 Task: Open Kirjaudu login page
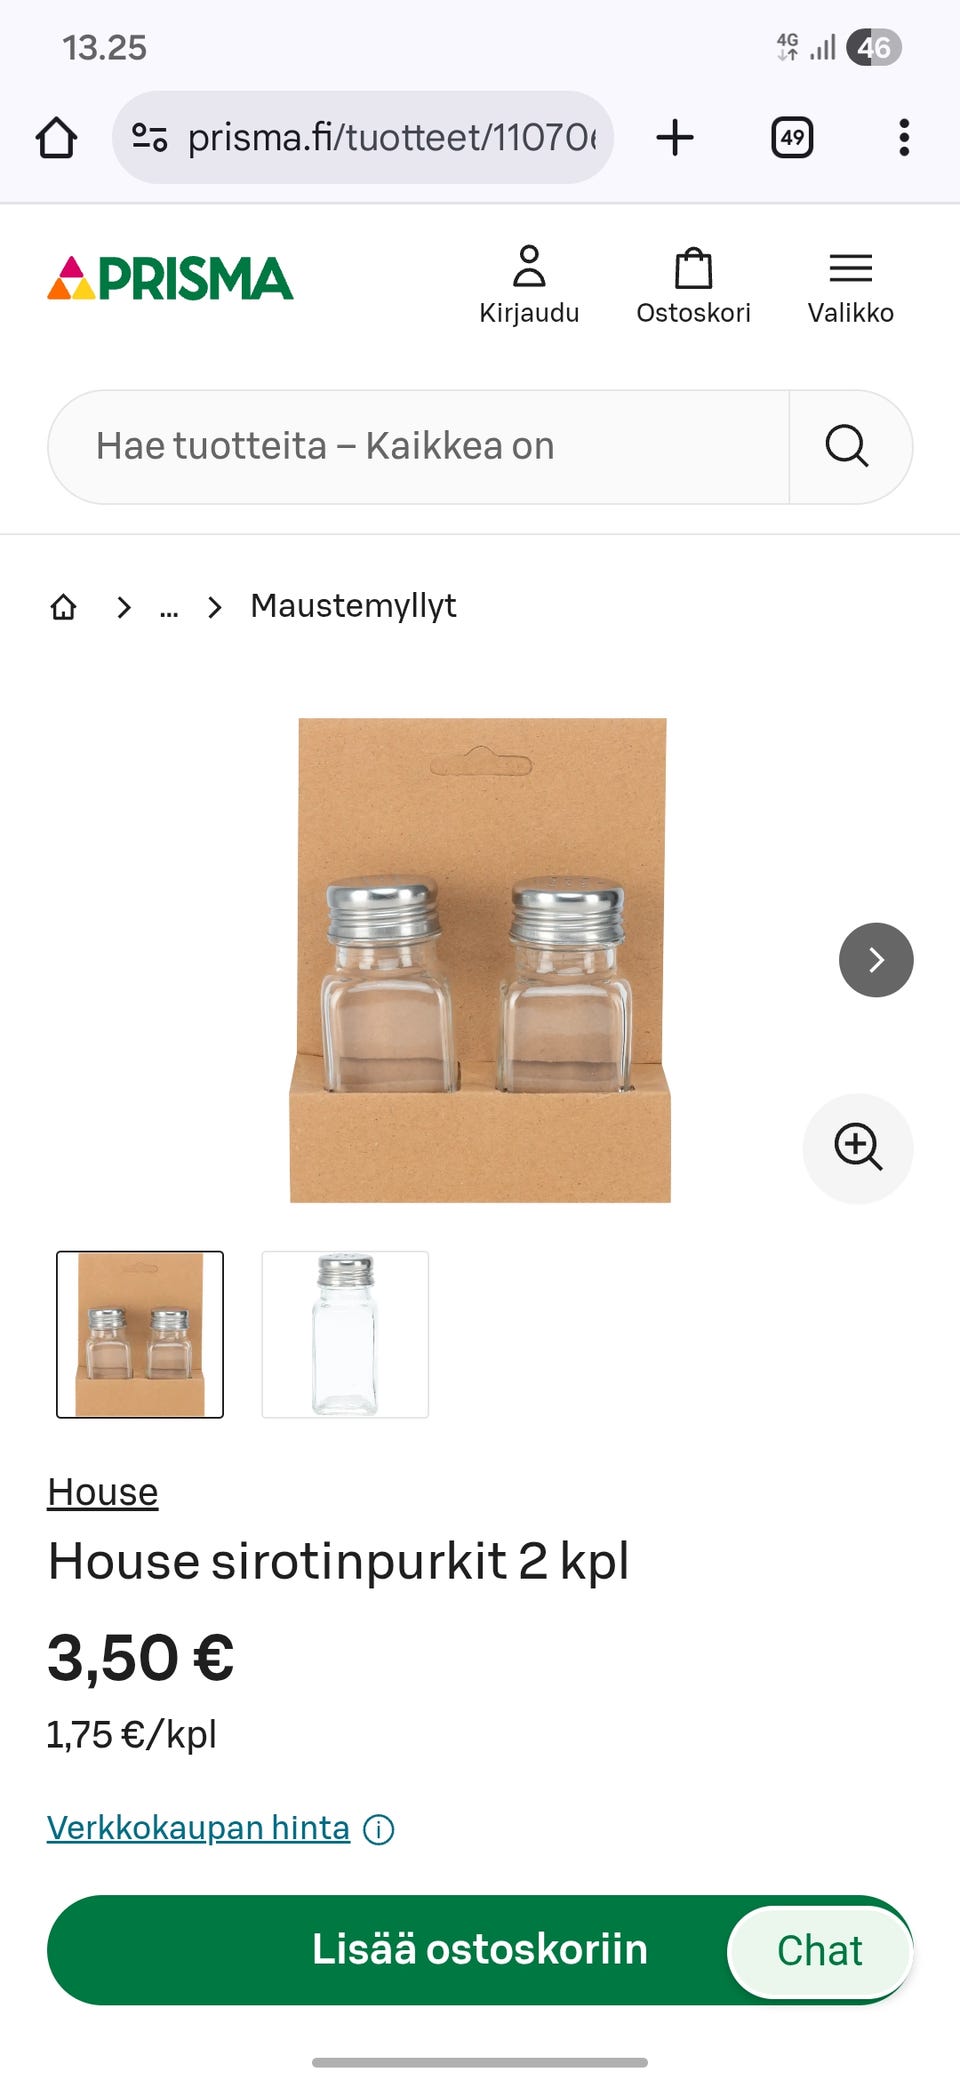coord(529,285)
